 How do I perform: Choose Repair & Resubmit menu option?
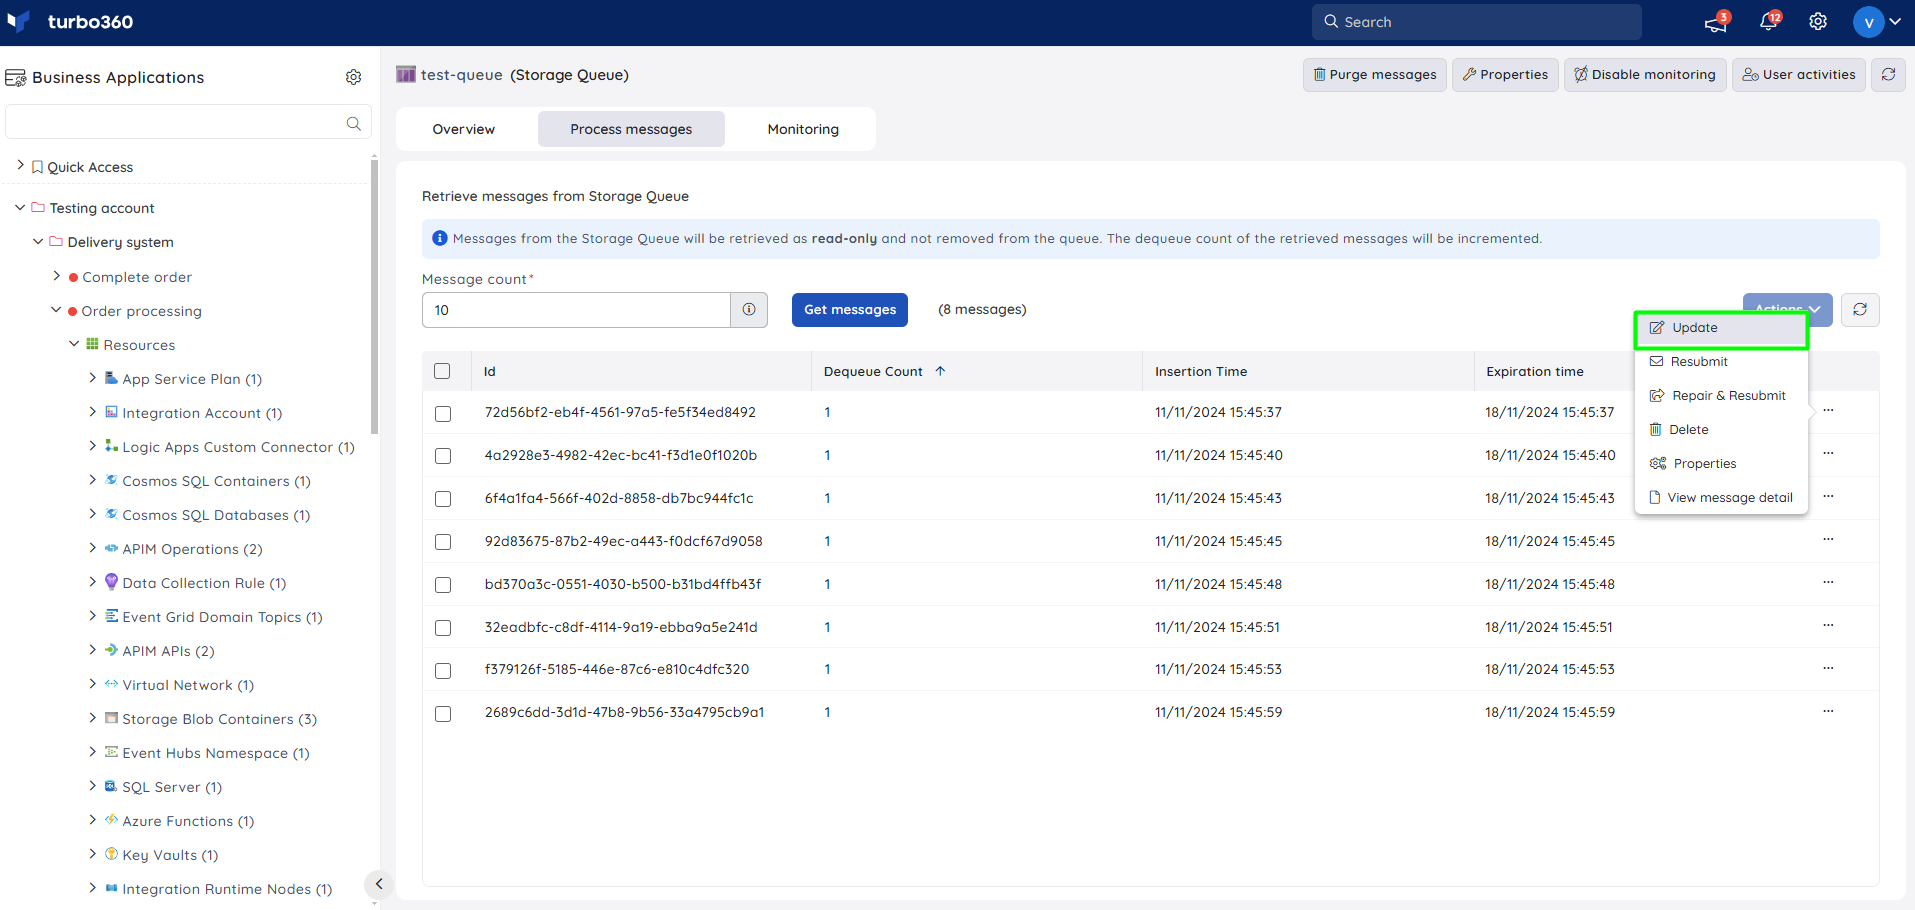[1721, 396]
